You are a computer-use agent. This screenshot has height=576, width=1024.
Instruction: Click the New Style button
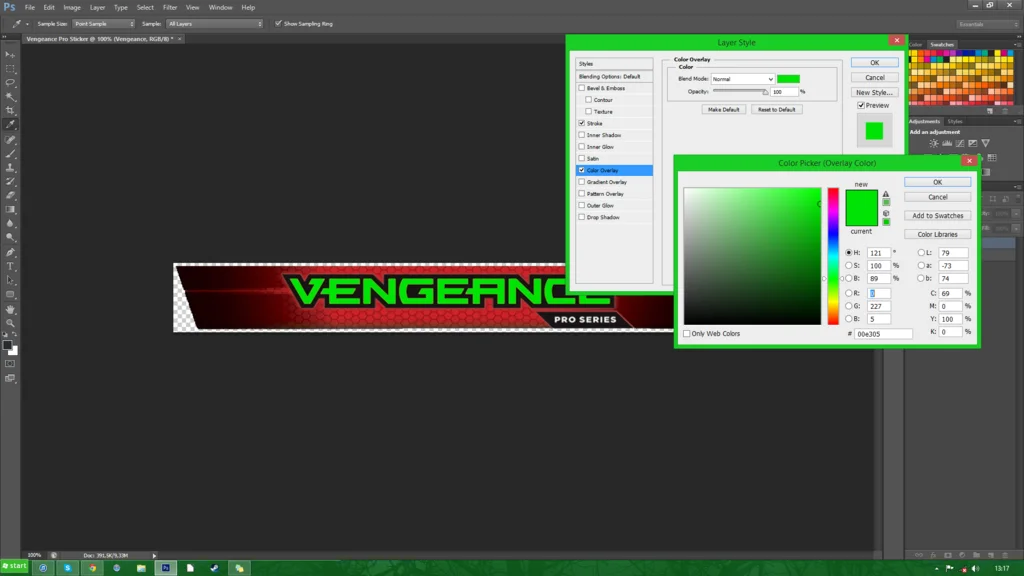874,93
